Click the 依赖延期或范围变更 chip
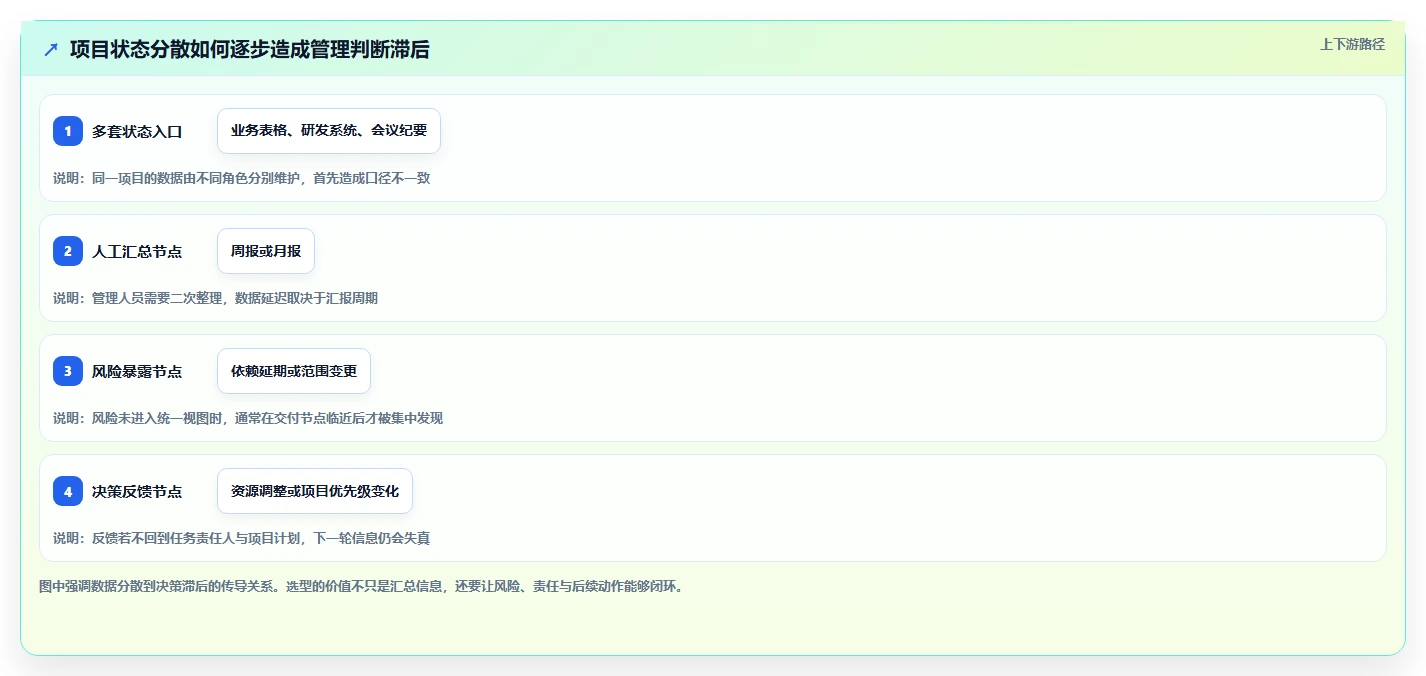1426x676 pixels. pyautogui.click(x=294, y=371)
